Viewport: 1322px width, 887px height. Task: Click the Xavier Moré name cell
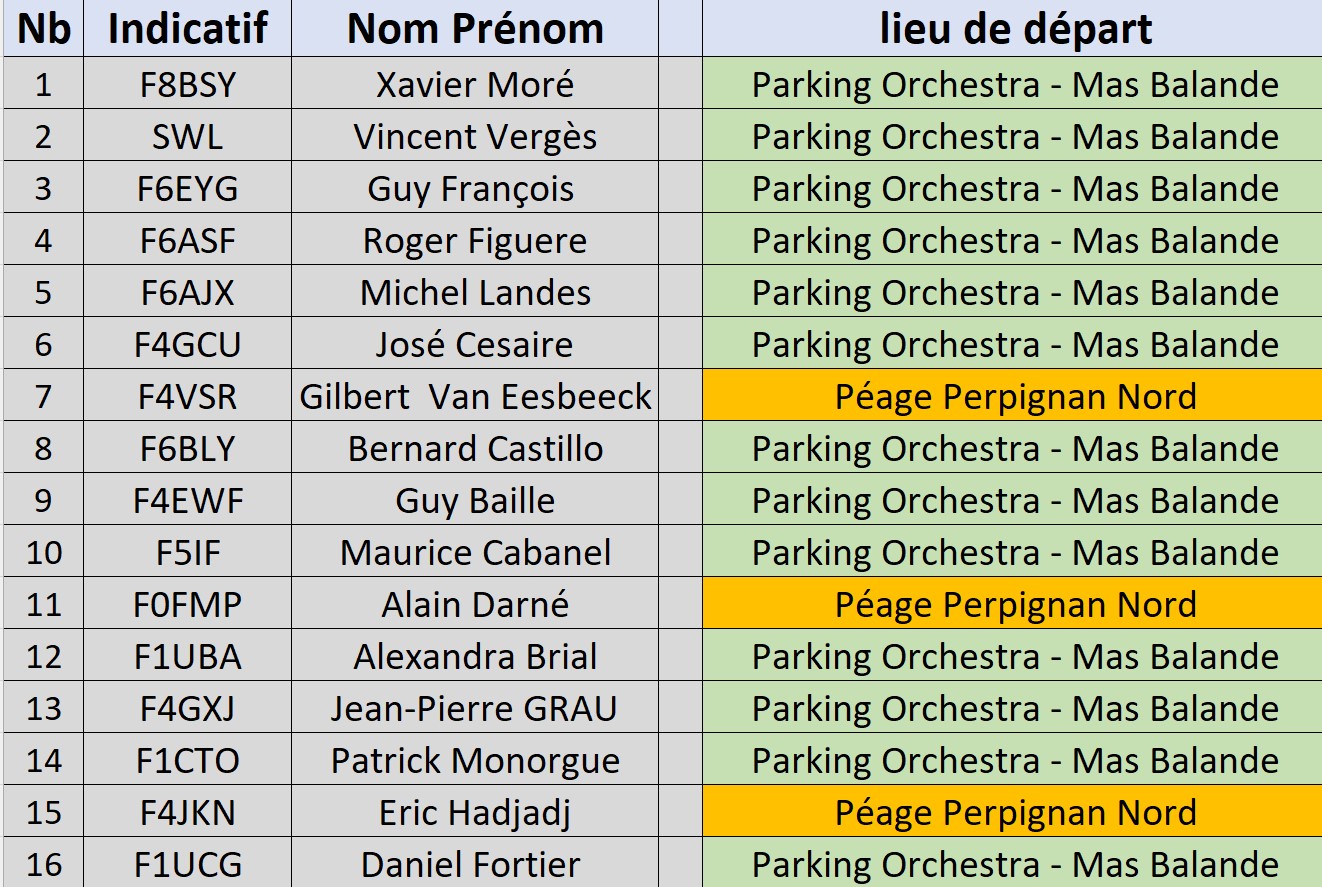pos(475,84)
